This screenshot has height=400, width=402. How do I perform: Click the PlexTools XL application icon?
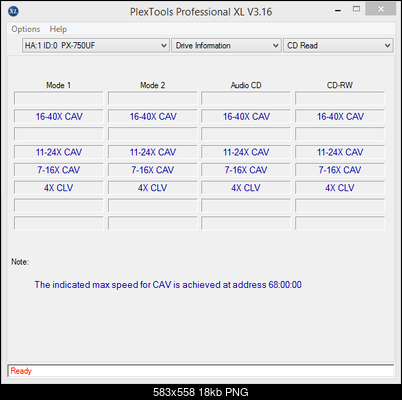13,12
